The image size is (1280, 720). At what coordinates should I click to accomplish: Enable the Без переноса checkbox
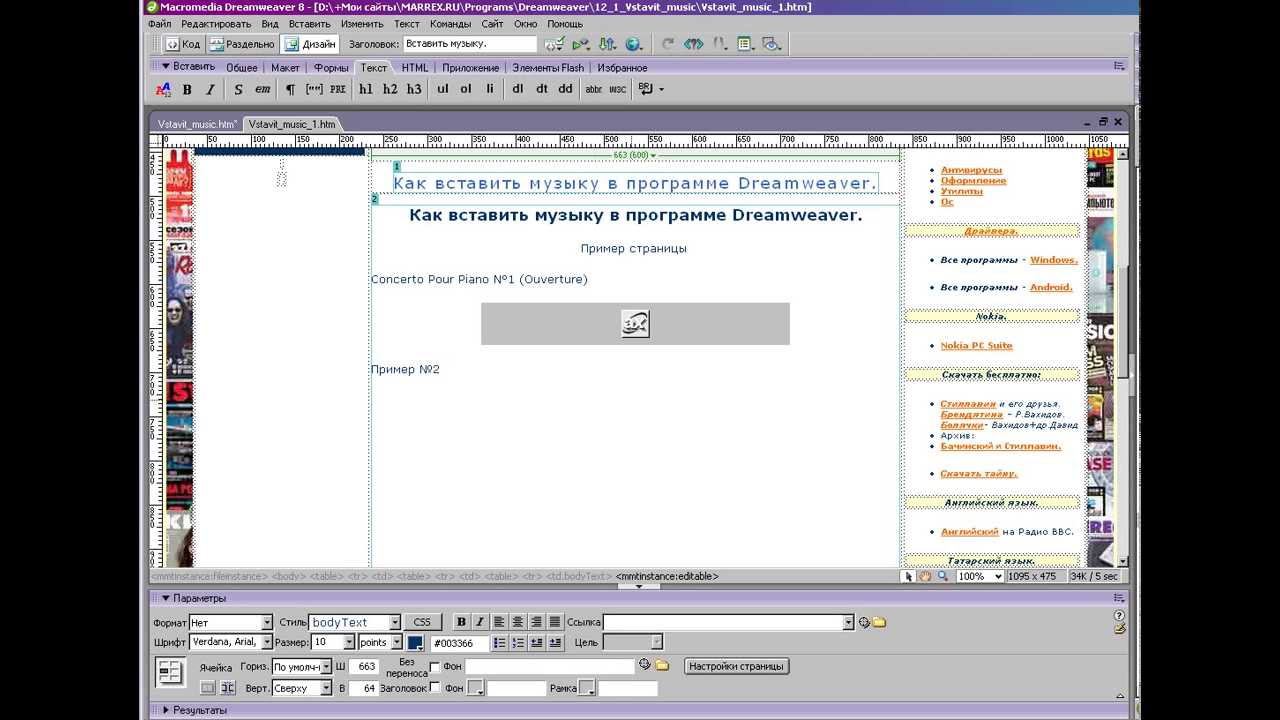[x=434, y=667]
